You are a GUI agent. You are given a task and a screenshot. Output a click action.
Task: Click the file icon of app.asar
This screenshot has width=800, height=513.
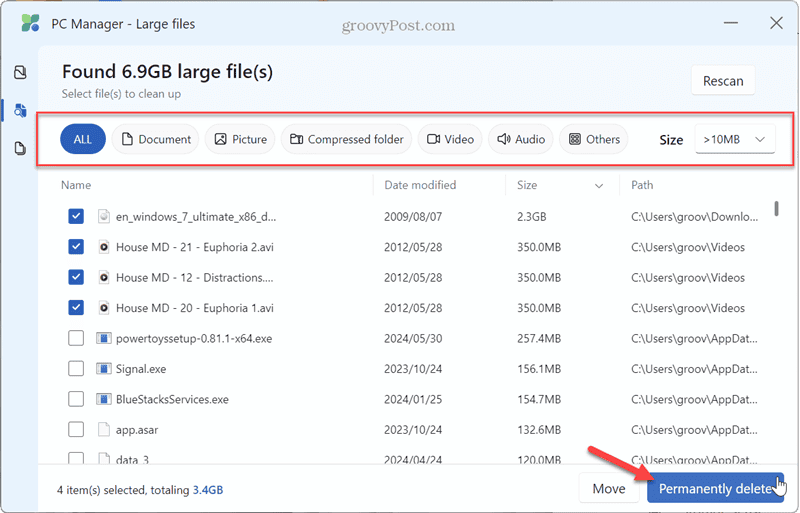(104, 430)
